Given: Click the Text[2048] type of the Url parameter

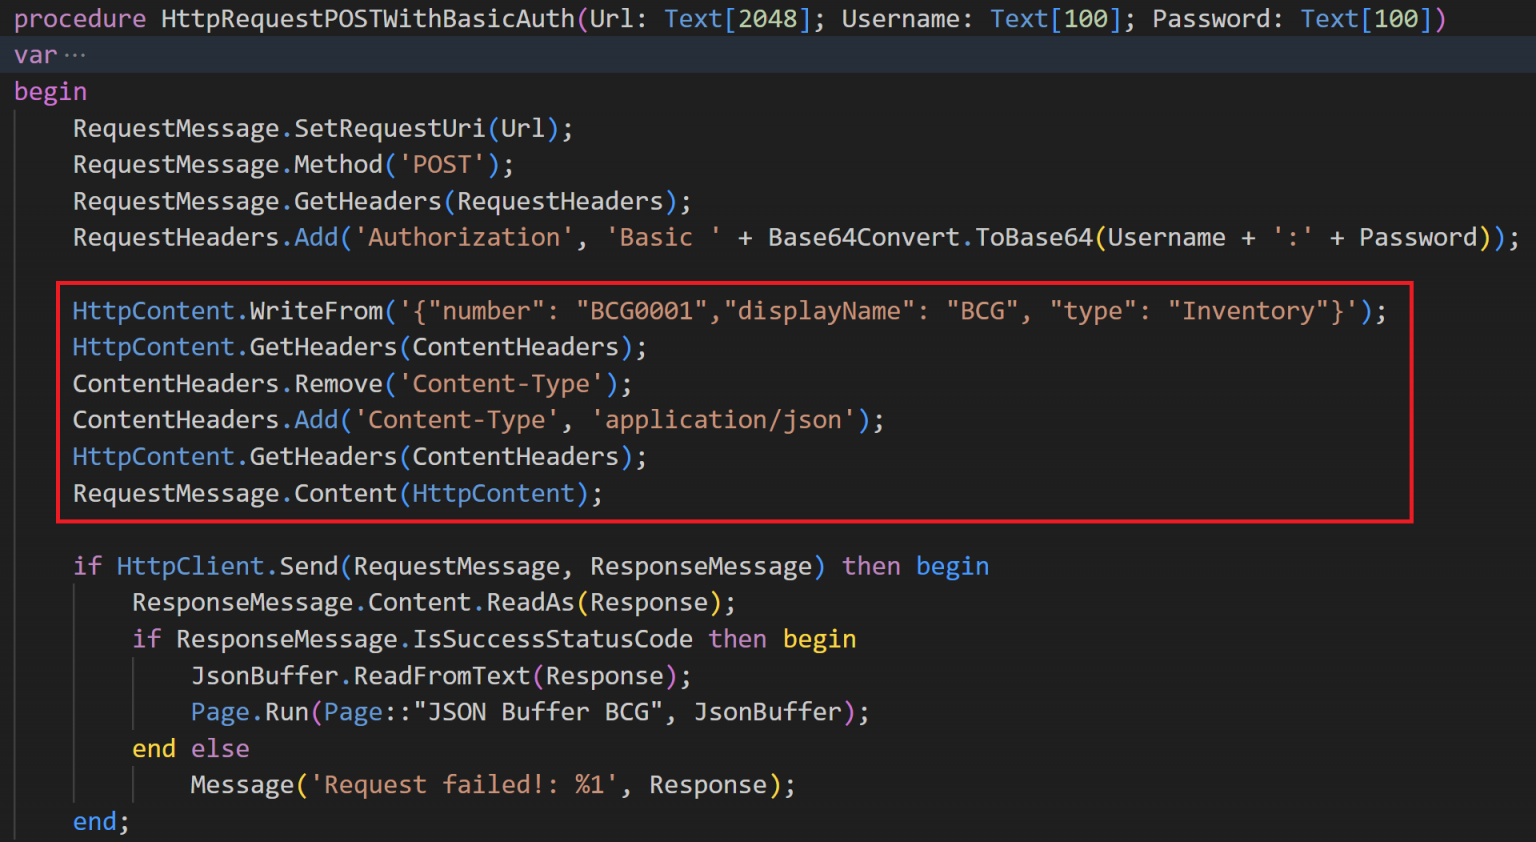Looking at the screenshot, I should point(737,18).
